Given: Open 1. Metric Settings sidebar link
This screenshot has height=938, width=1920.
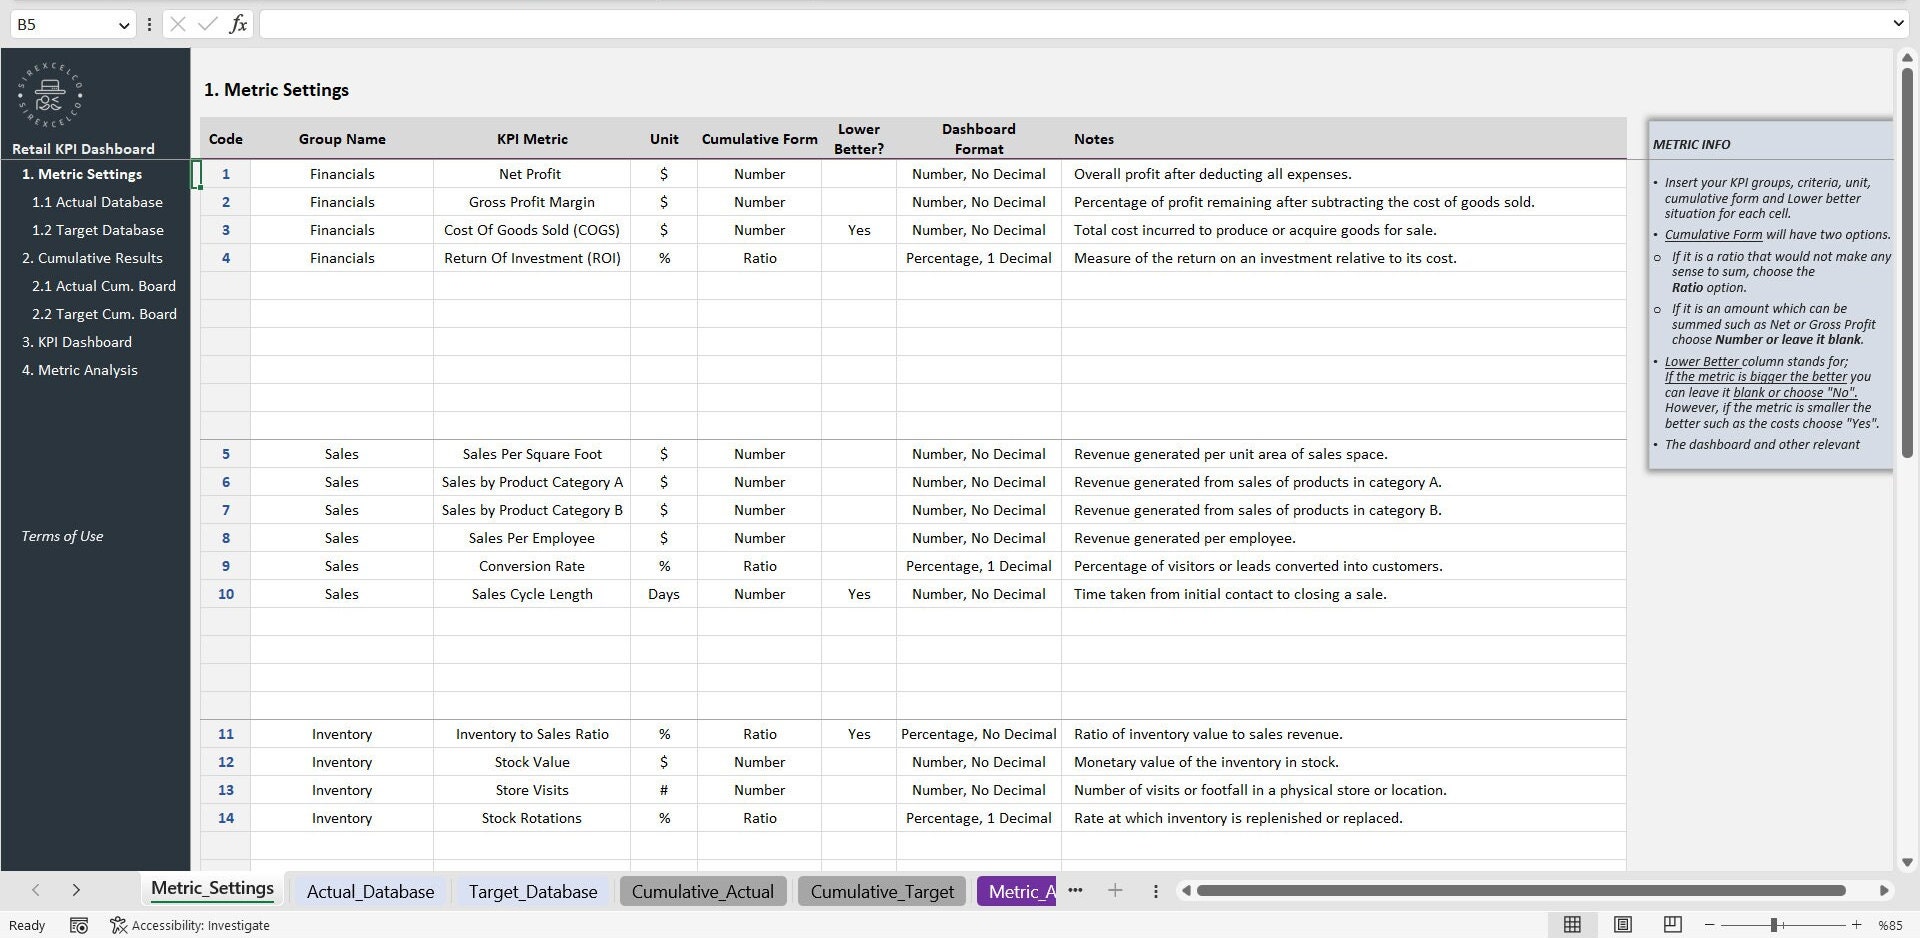Looking at the screenshot, I should [x=82, y=174].
